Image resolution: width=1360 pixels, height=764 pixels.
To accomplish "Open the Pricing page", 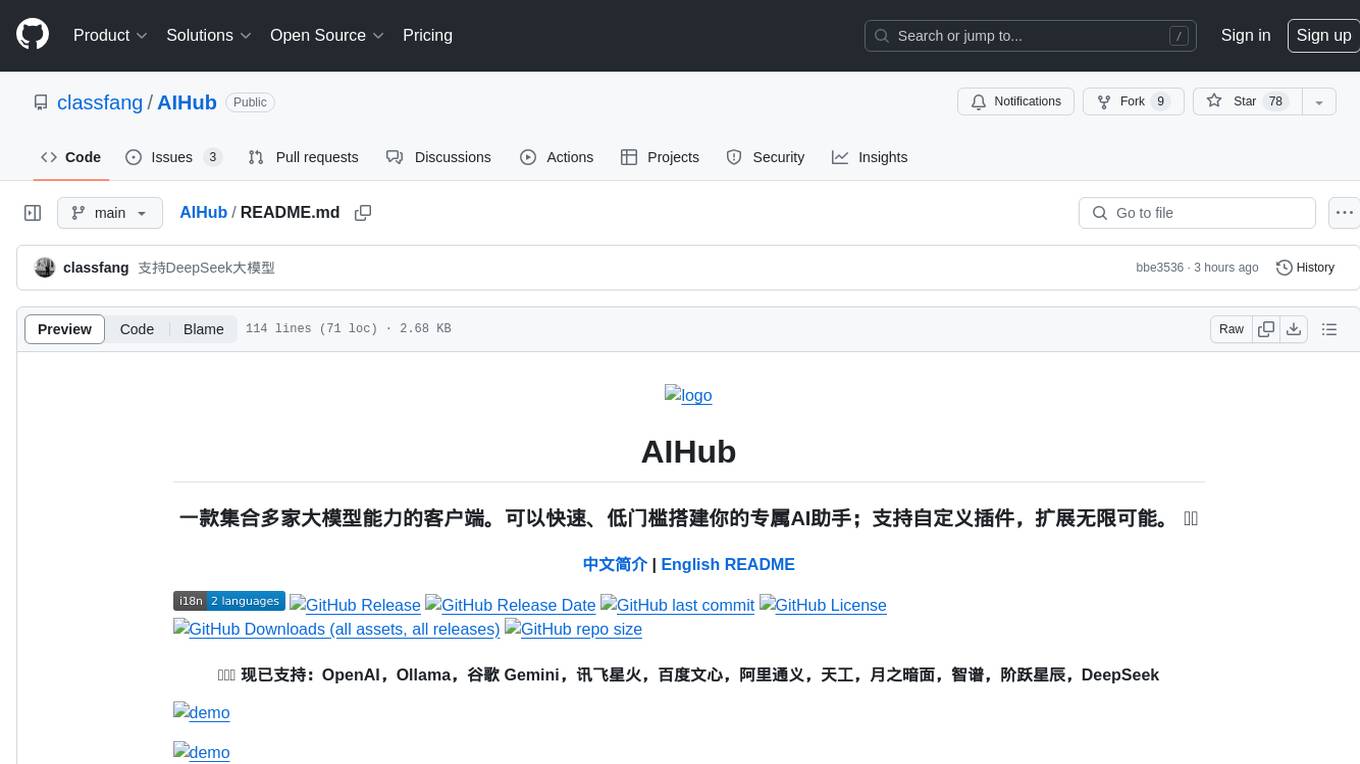I will click(x=427, y=35).
